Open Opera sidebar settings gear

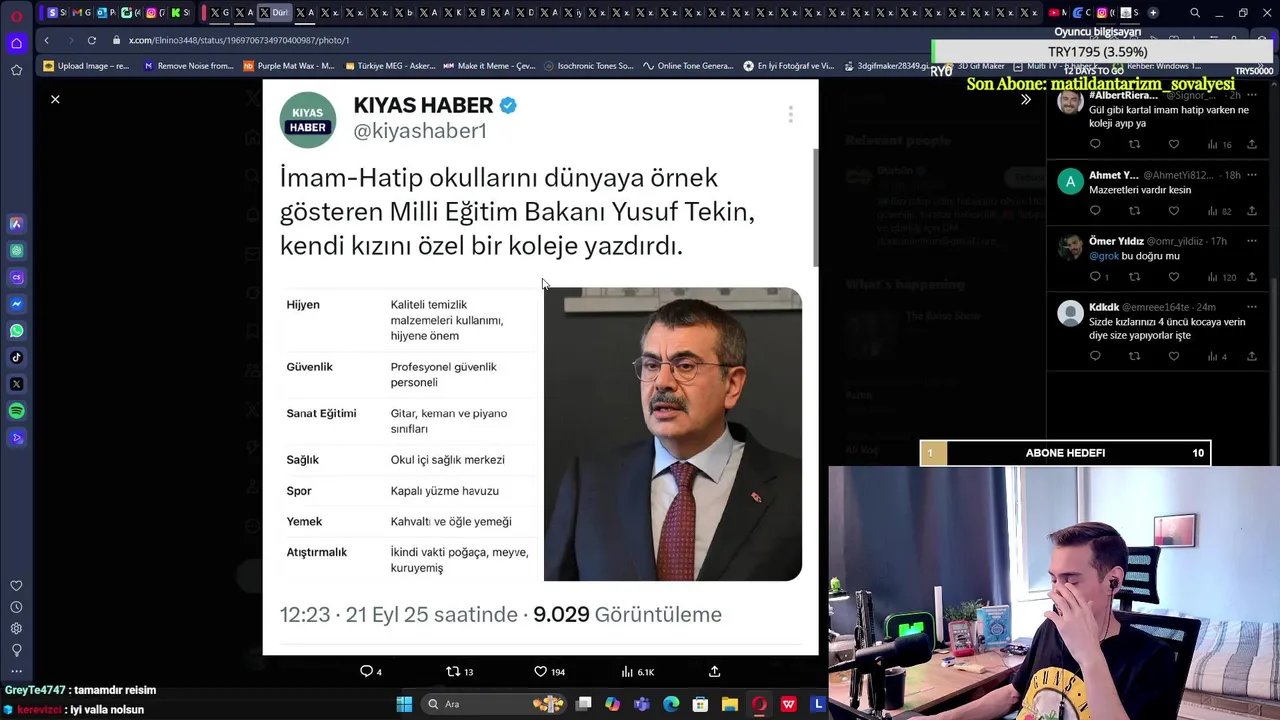coord(16,628)
